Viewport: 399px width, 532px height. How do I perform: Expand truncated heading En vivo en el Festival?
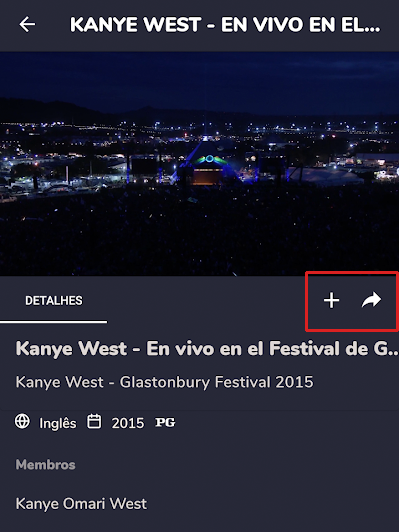pos(207,349)
